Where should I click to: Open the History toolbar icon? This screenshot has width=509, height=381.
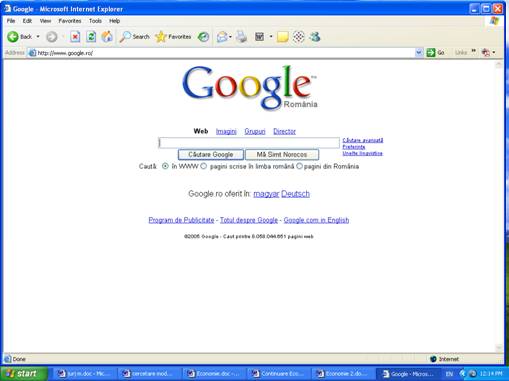pos(203,37)
